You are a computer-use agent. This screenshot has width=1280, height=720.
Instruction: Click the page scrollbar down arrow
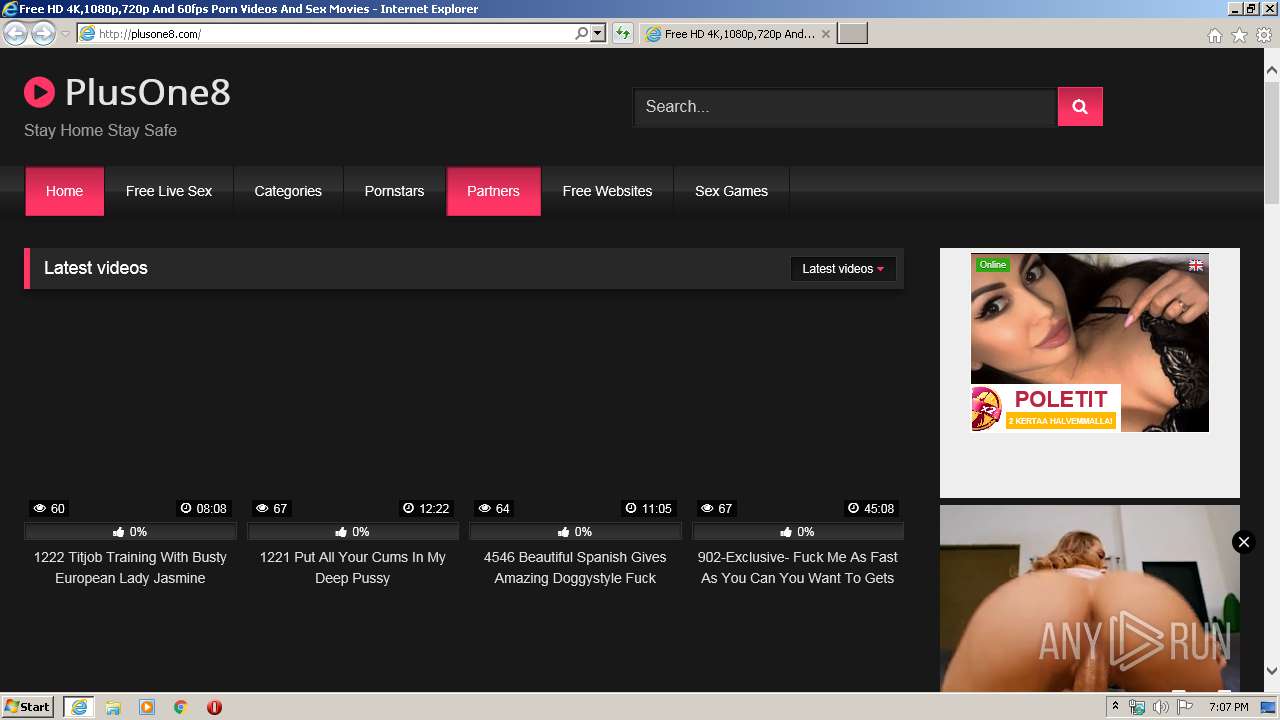click(x=1272, y=671)
